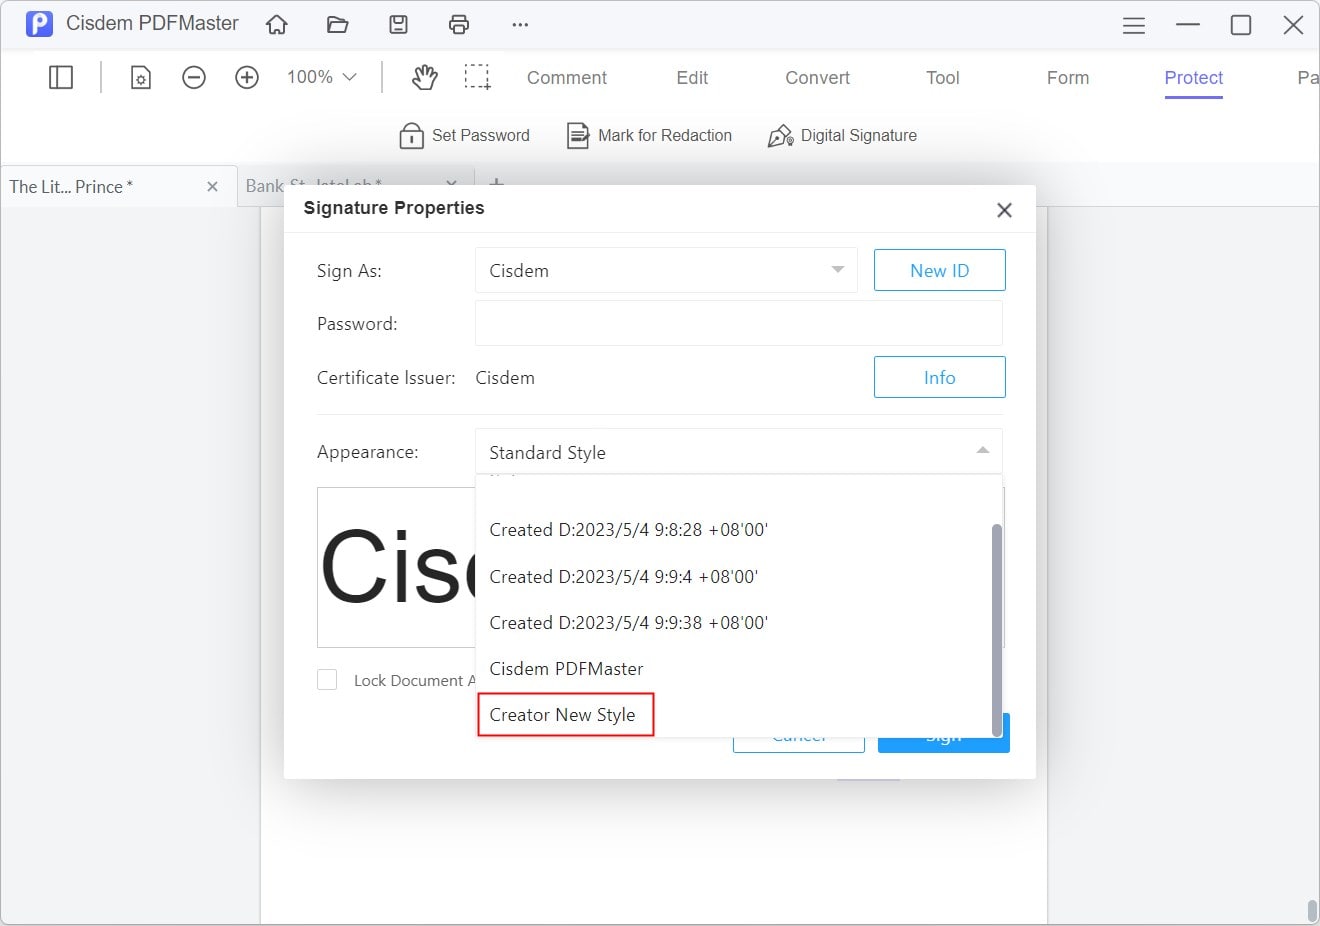Click the Info button
This screenshot has height=926, width=1320.
click(x=939, y=377)
